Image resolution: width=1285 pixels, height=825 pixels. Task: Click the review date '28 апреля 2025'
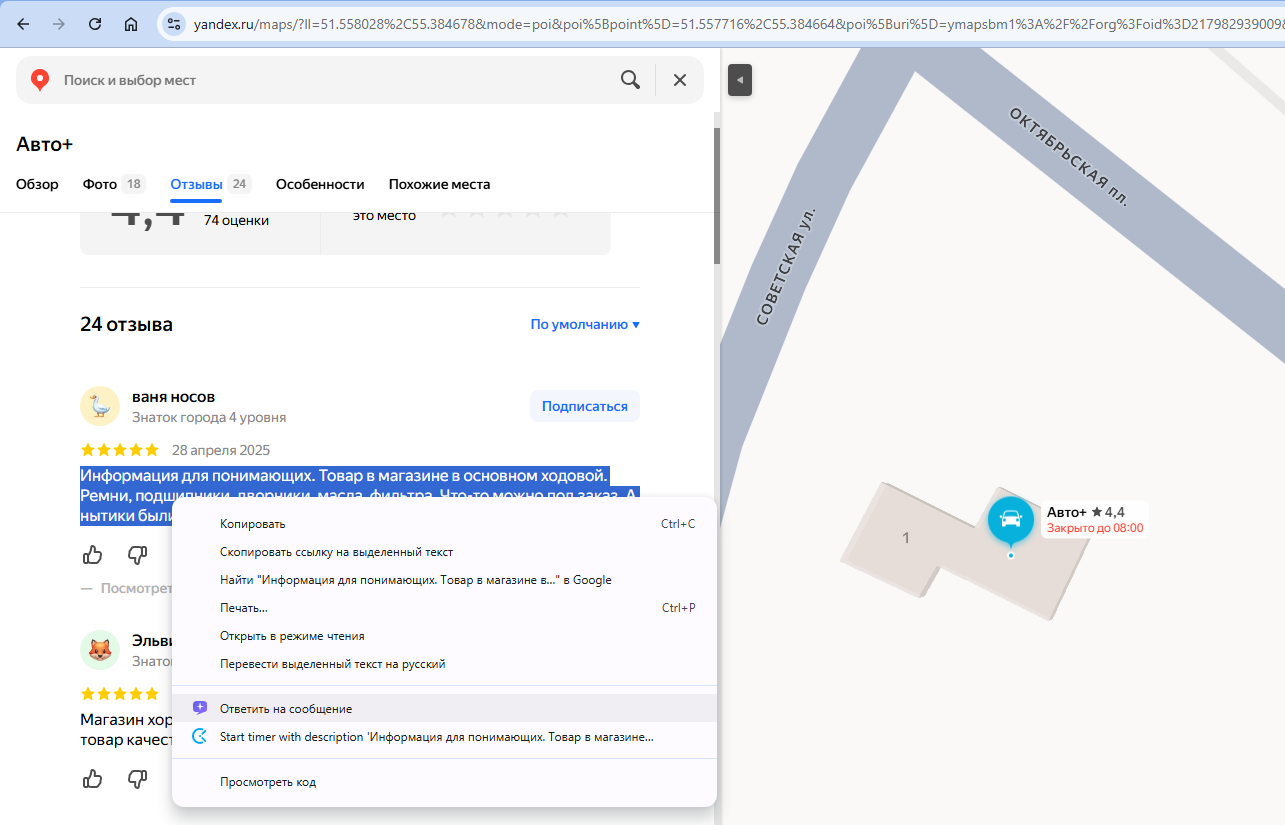[x=221, y=450]
